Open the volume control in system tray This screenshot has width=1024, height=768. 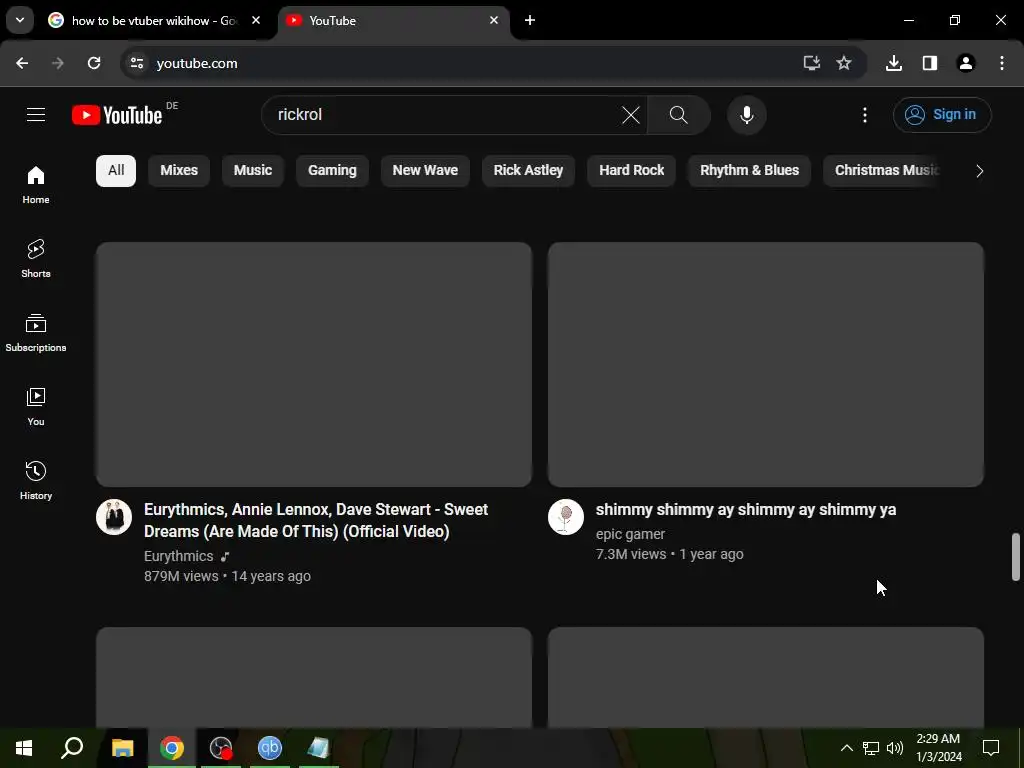click(x=895, y=748)
